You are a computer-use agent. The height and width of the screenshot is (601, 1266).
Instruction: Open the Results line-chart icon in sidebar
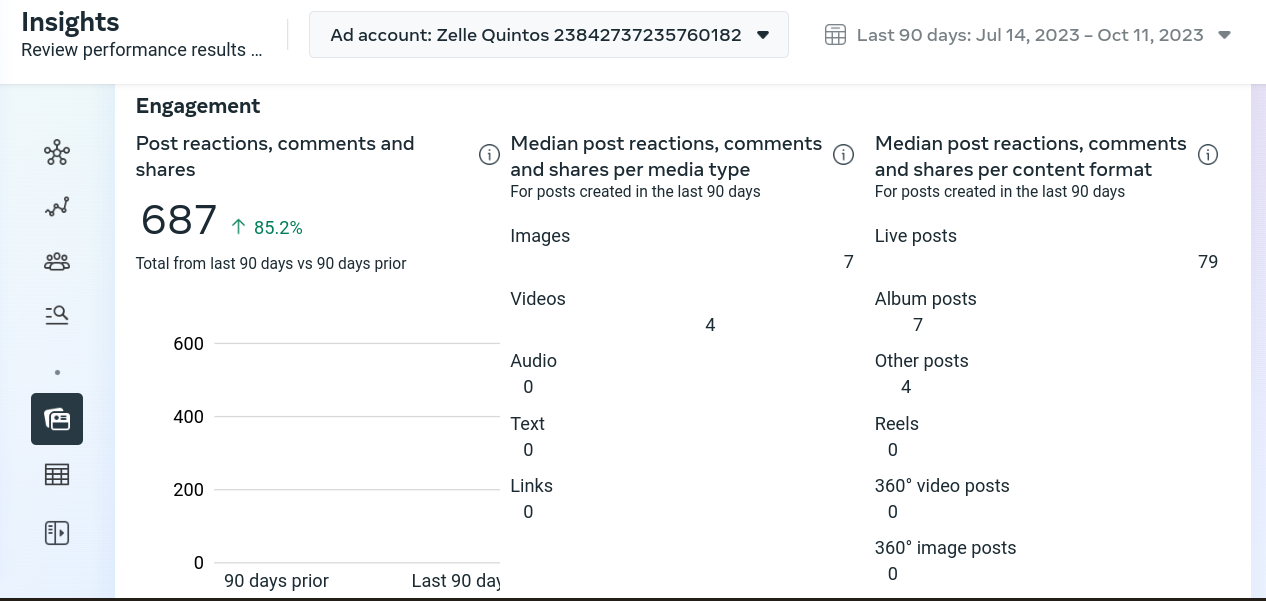click(57, 208)
